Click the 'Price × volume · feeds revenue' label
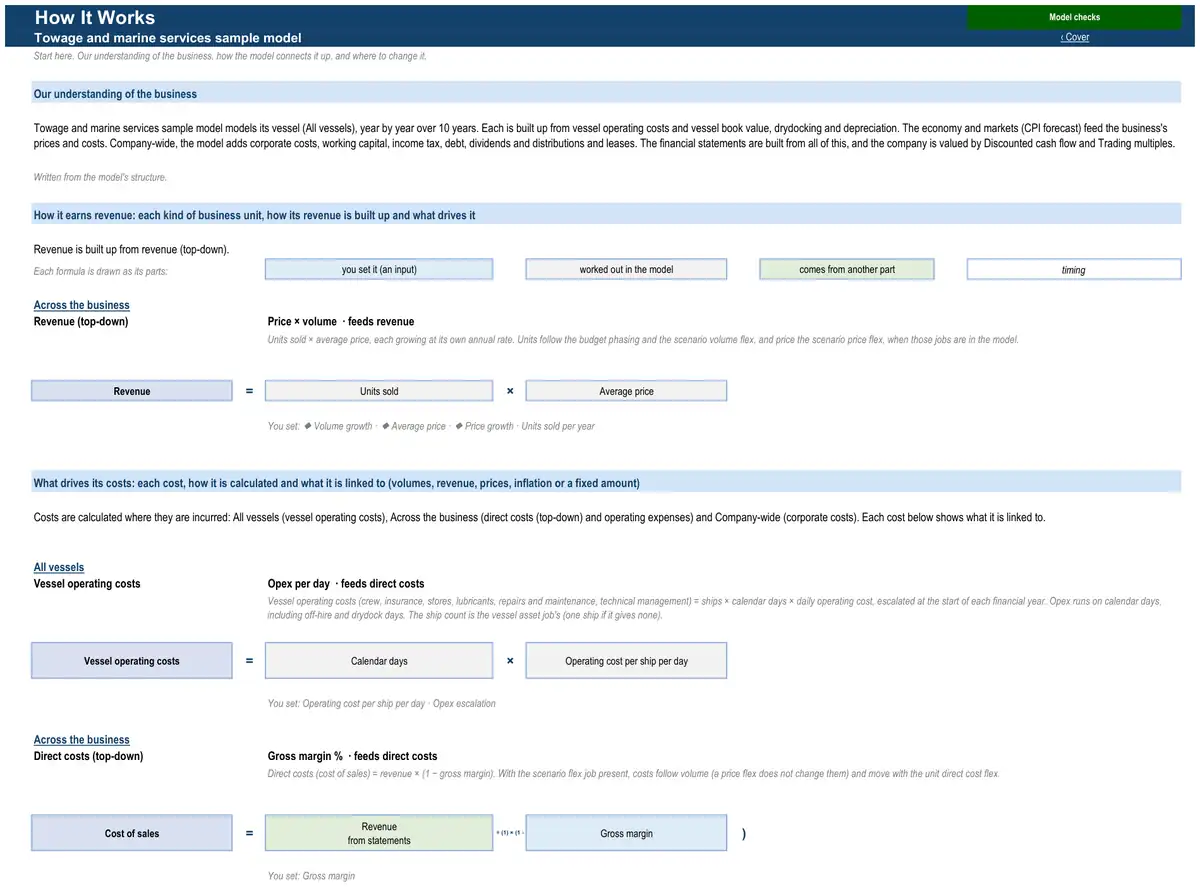The image size is (1200, 887). pyautogui.click(x=341, y=321)
